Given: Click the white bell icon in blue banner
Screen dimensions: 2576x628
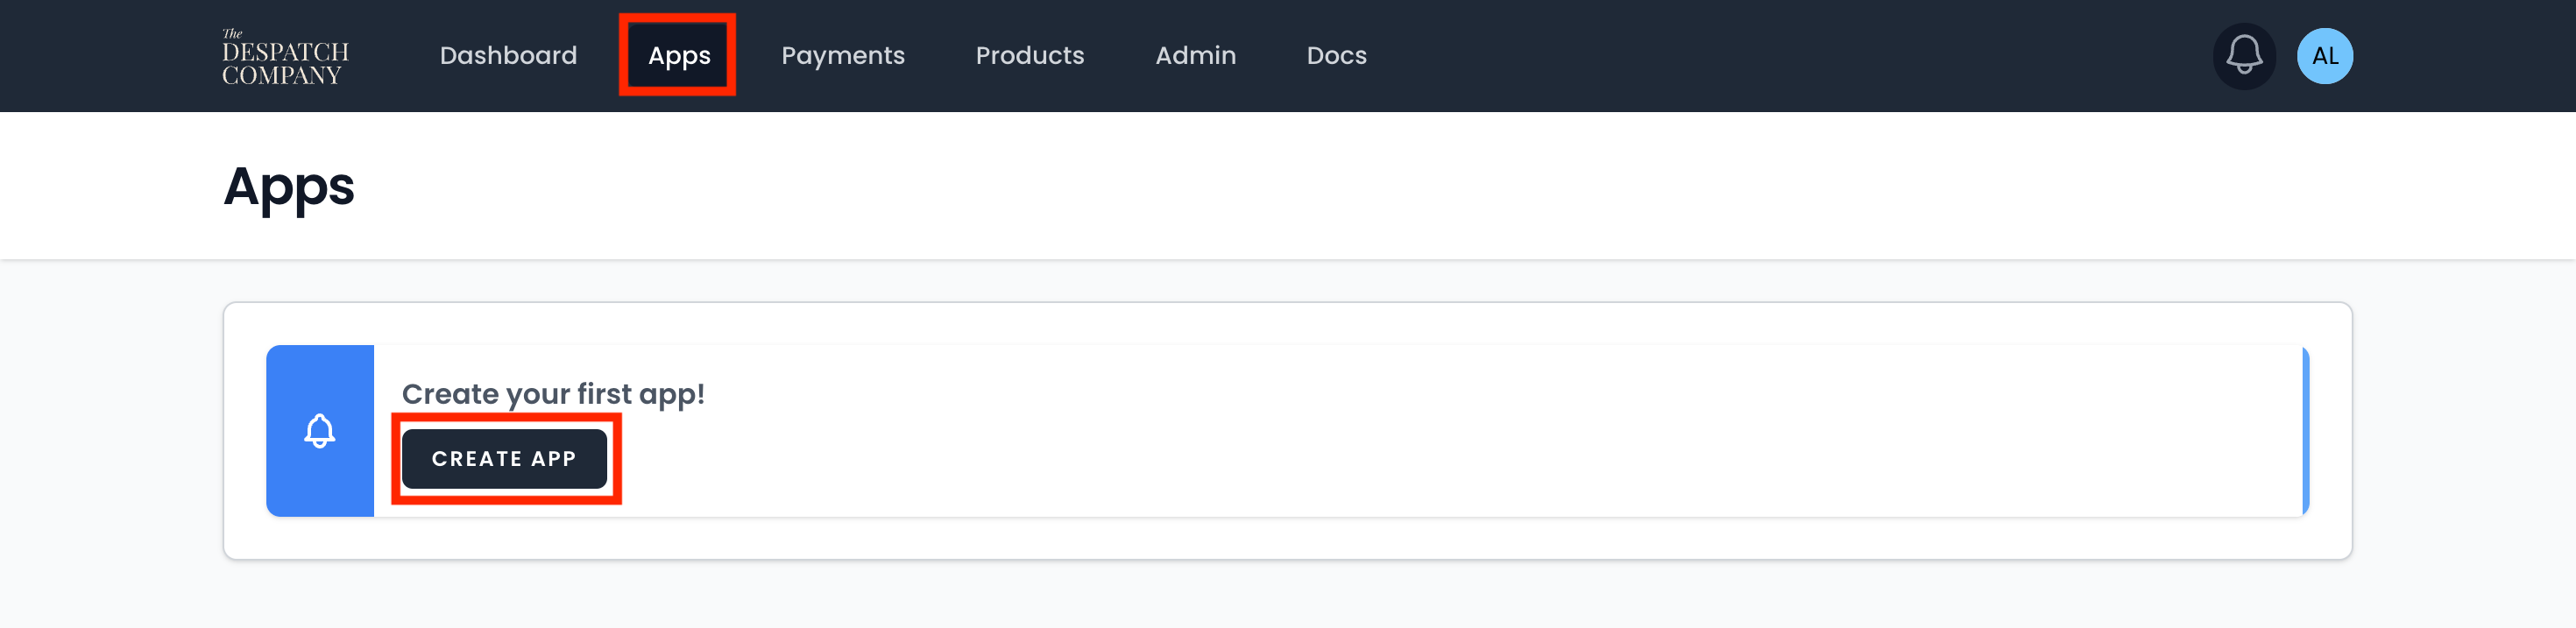Looking at the screenshot, I should (x=320, y=431).
